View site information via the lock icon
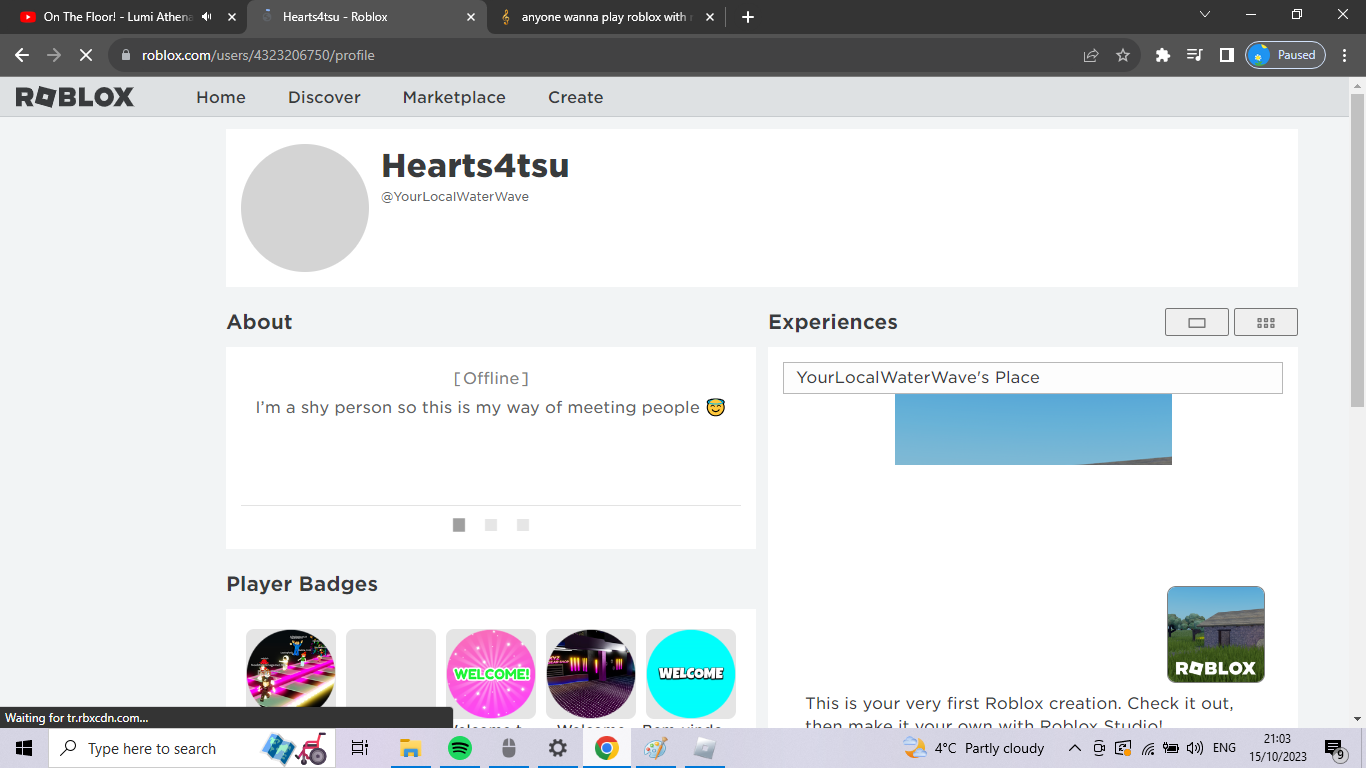The width and height of the screenshot is (1366, 768). [126, 55]
